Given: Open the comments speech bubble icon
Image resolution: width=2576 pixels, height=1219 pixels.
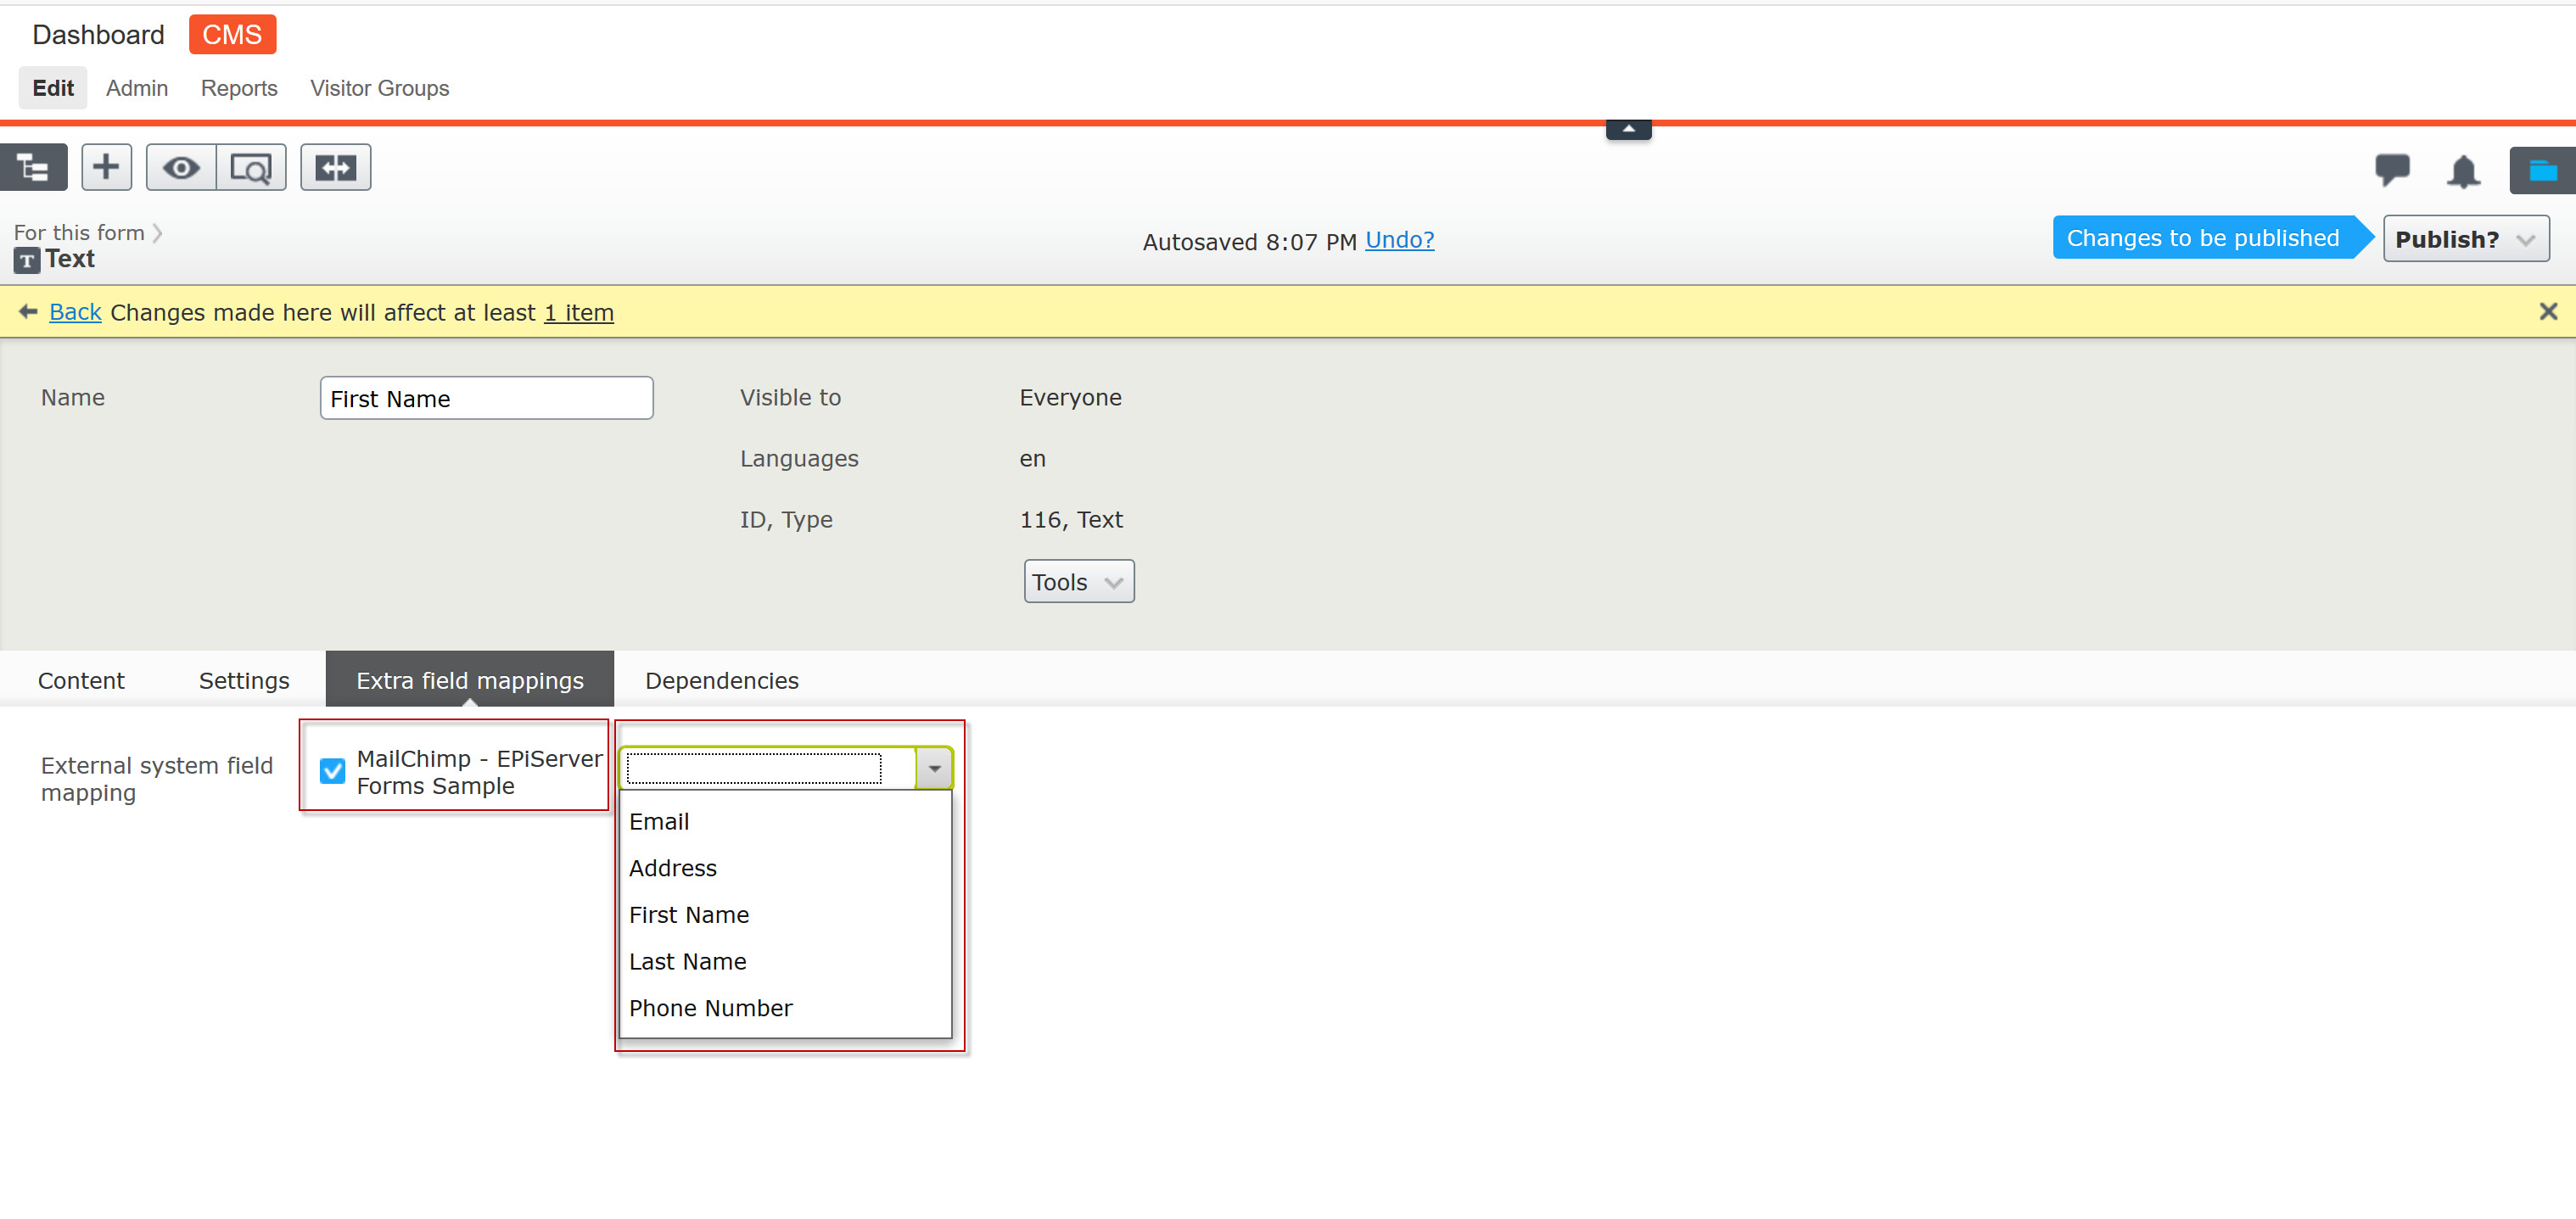Looking at the screenshot, I should pyautogui.click(x=2391, y=169).
